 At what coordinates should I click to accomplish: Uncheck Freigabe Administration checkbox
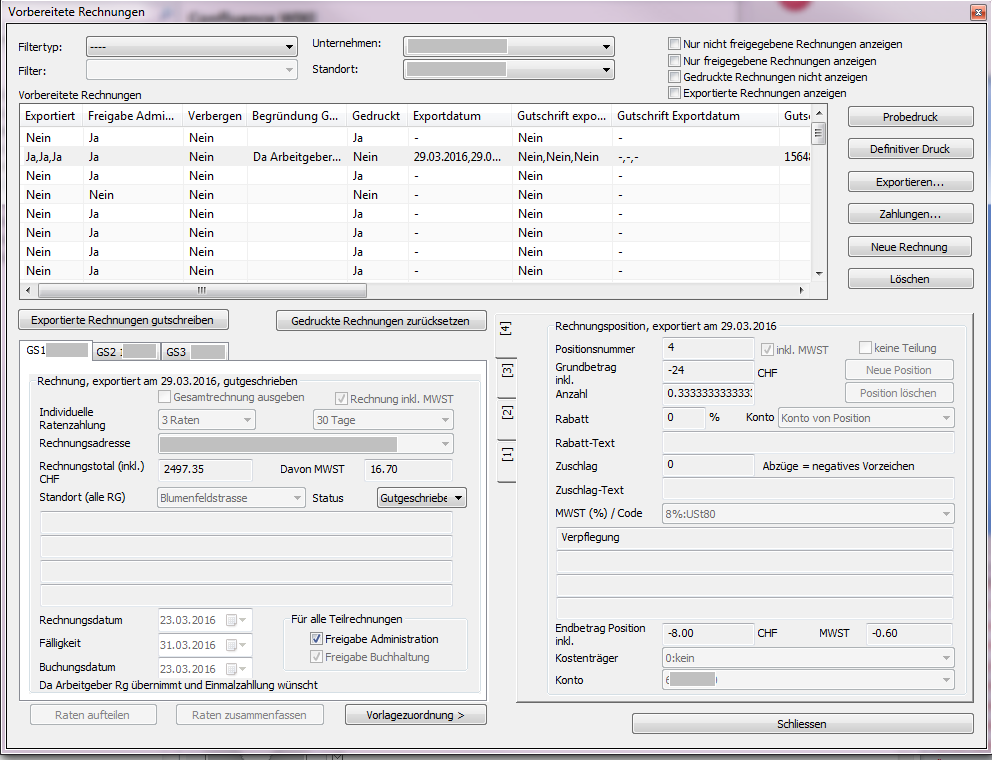coord(317,639)
